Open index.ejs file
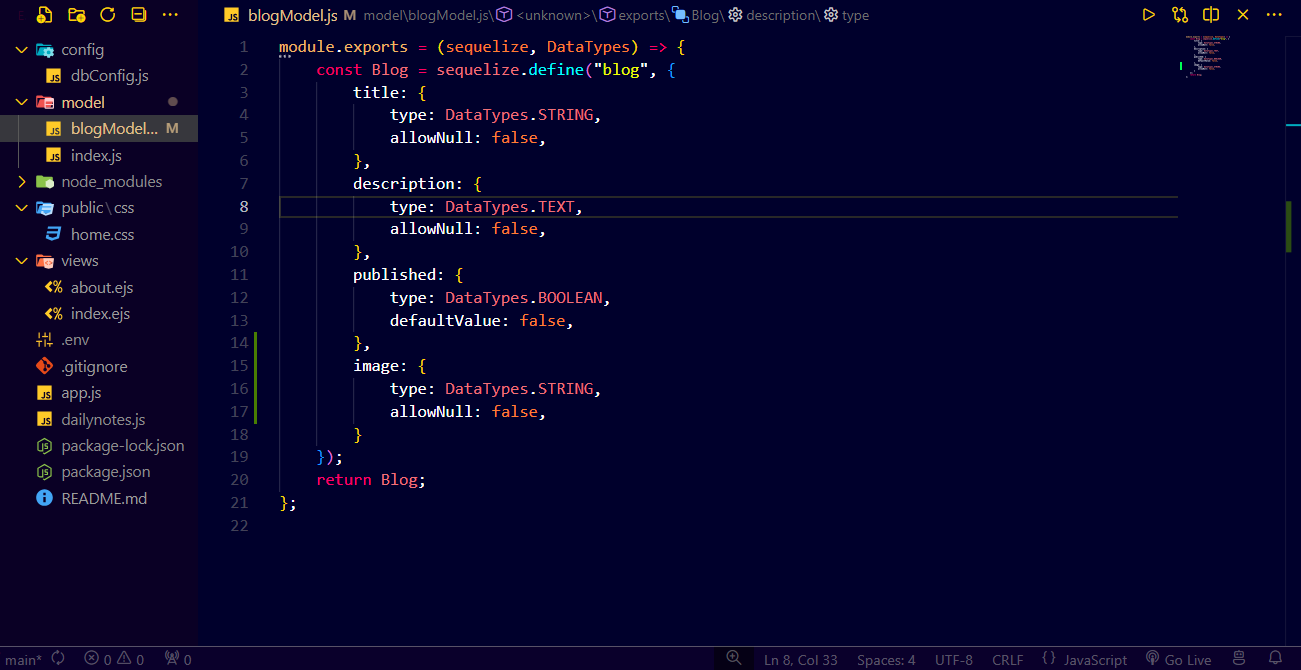Image resolution: width=1301 pixels, height=670 pixels. [x=99, y=313]
